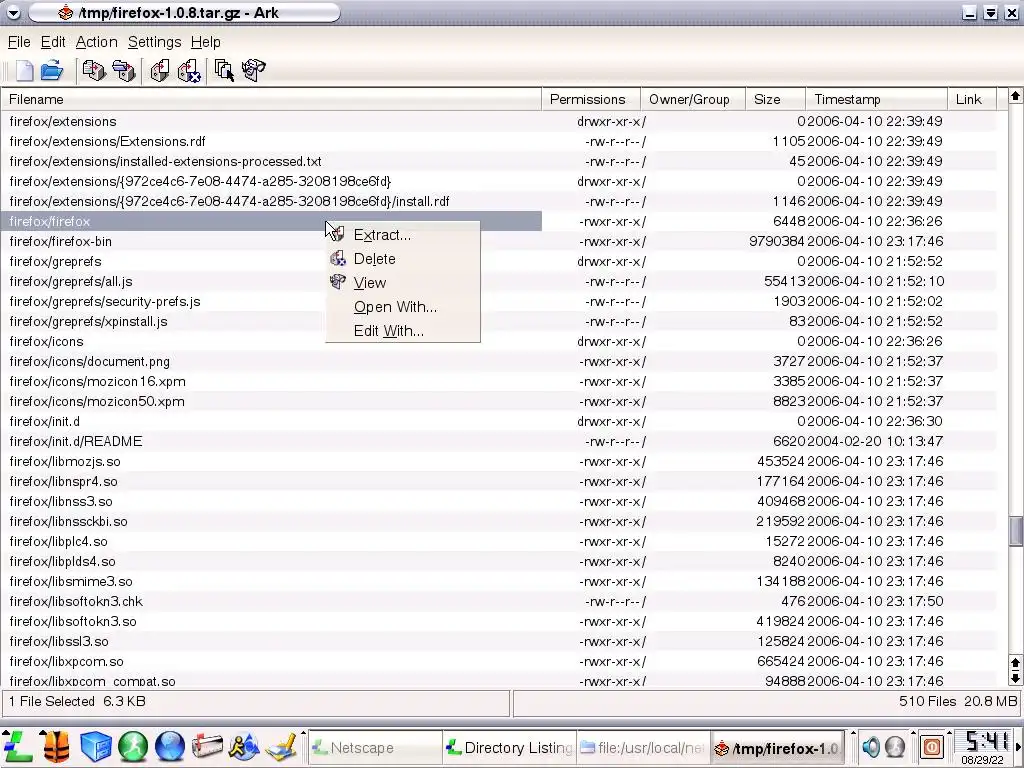The width and height of the screenshot is (1024, 768).
Task: Switch to the Directory Listing taskbar window
Action: [509, 748]
